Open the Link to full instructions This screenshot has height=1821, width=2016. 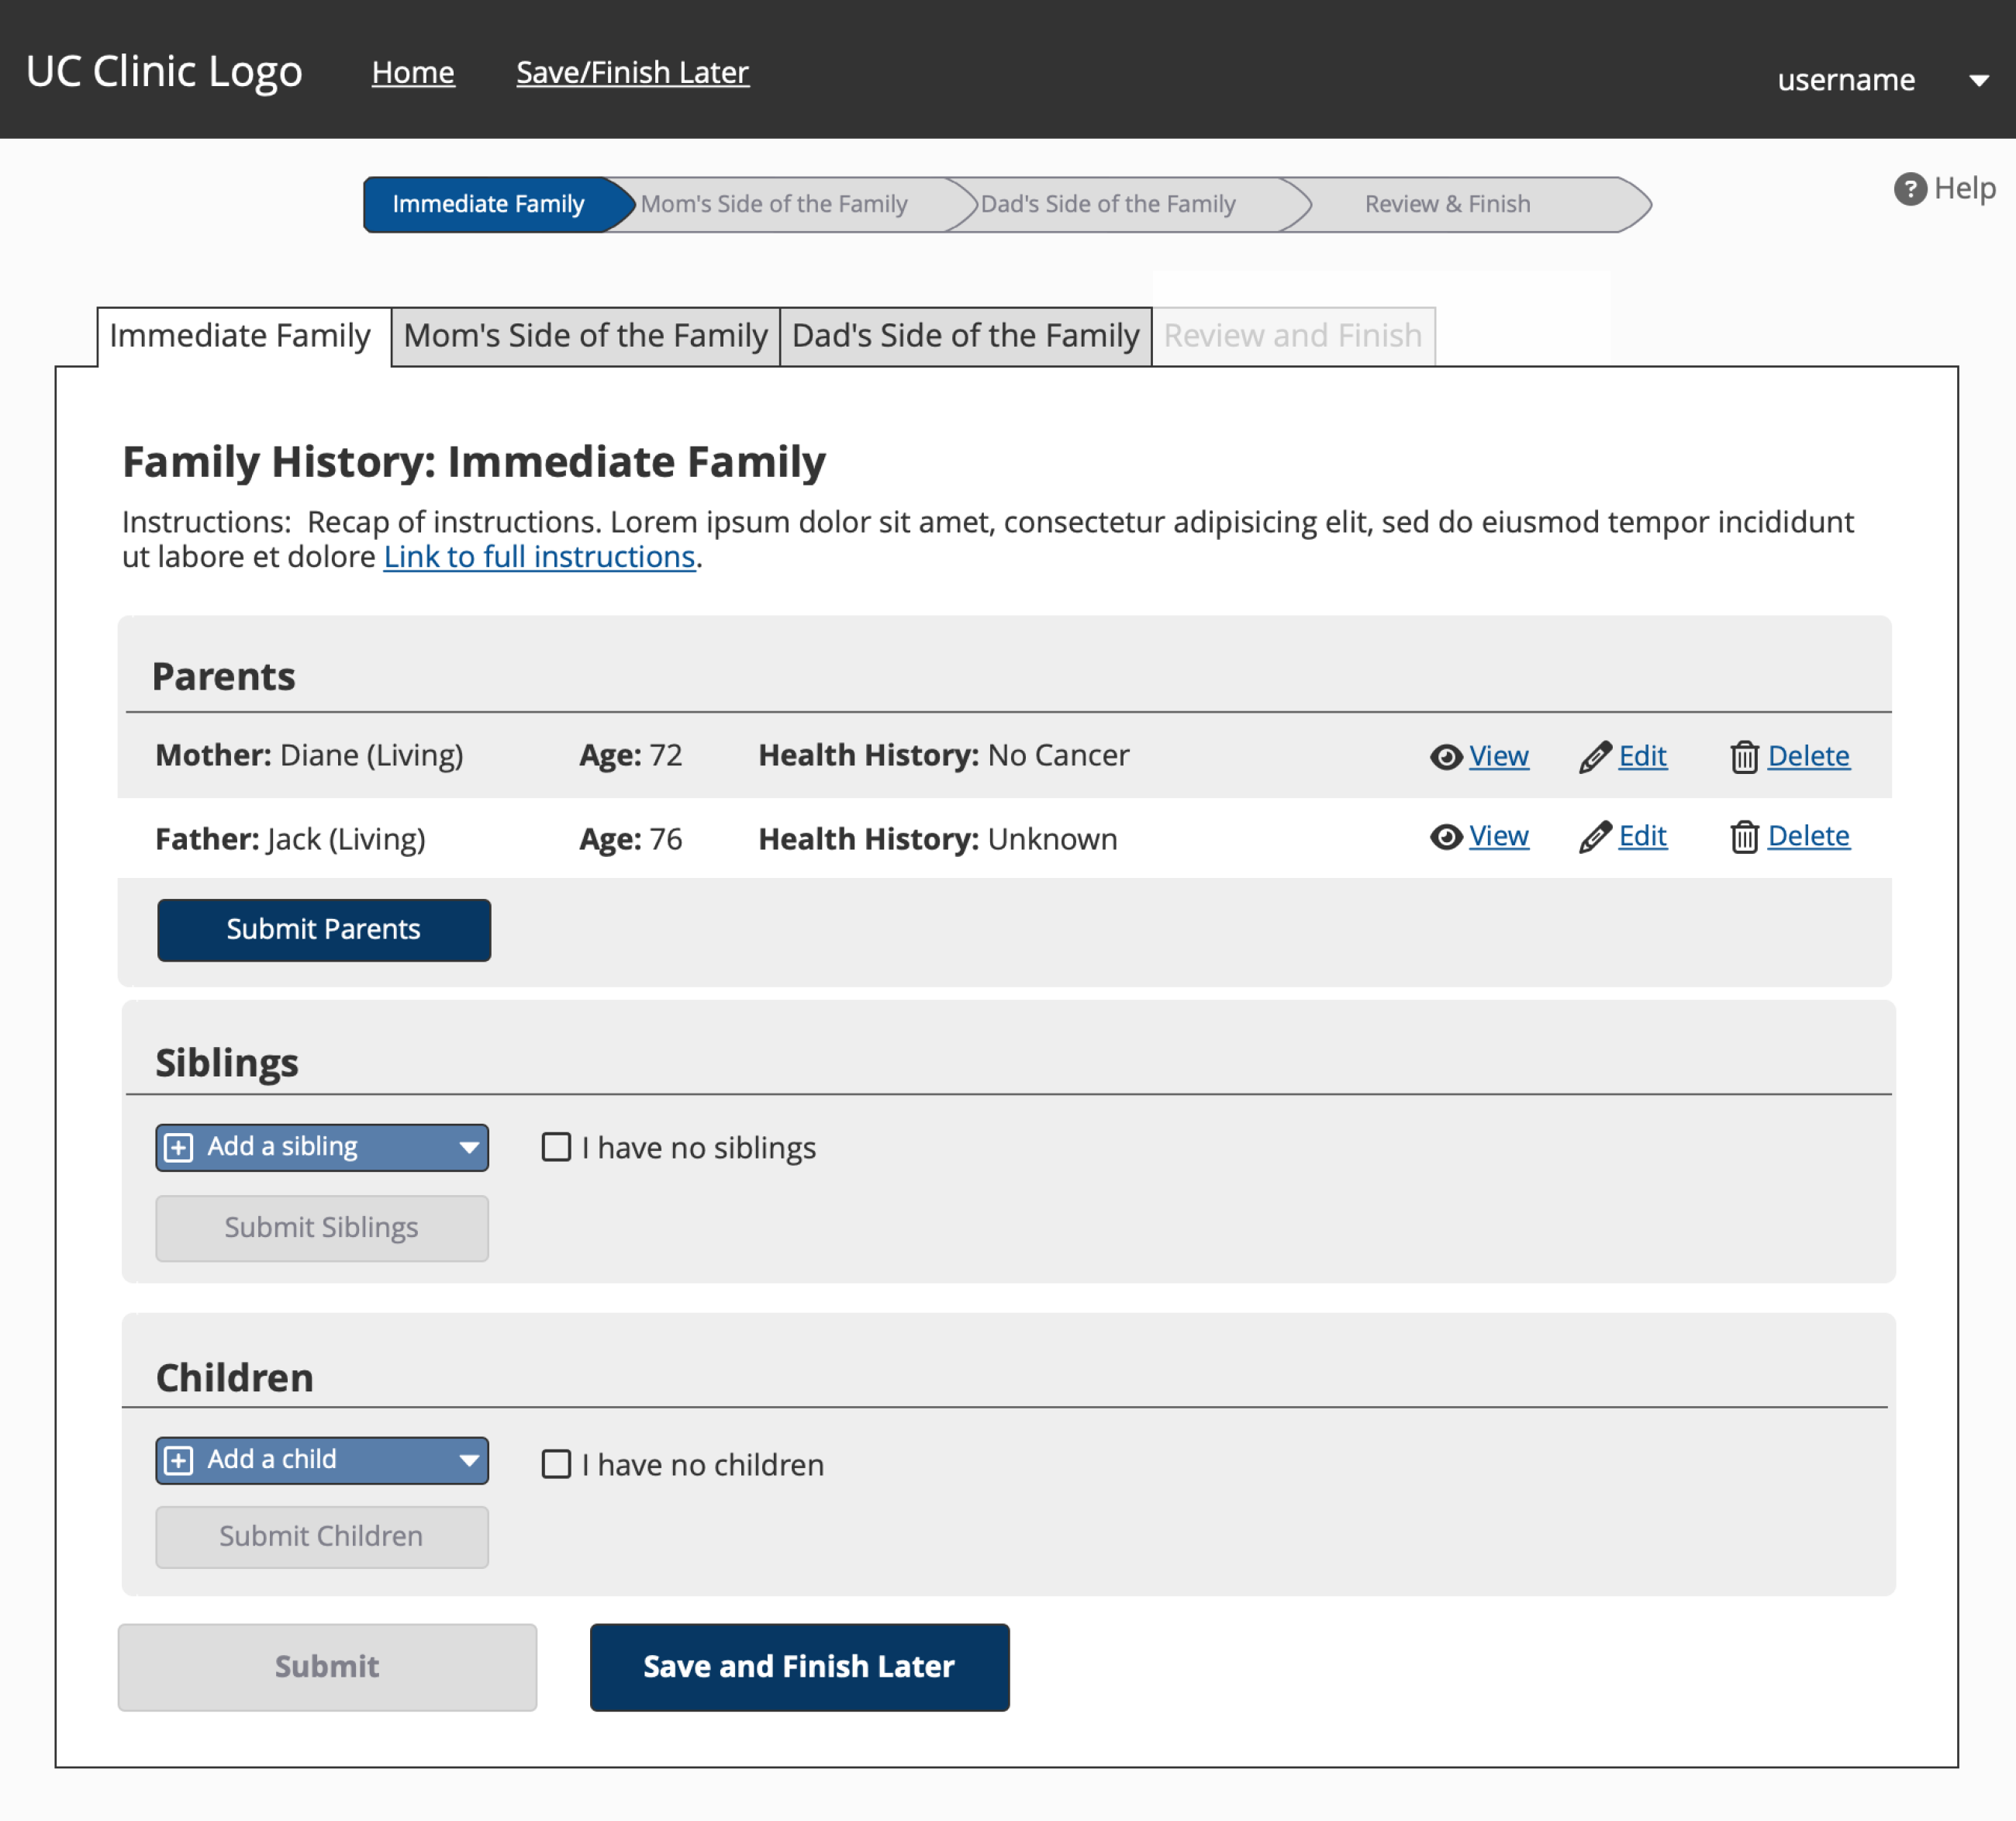pos(539,556)
